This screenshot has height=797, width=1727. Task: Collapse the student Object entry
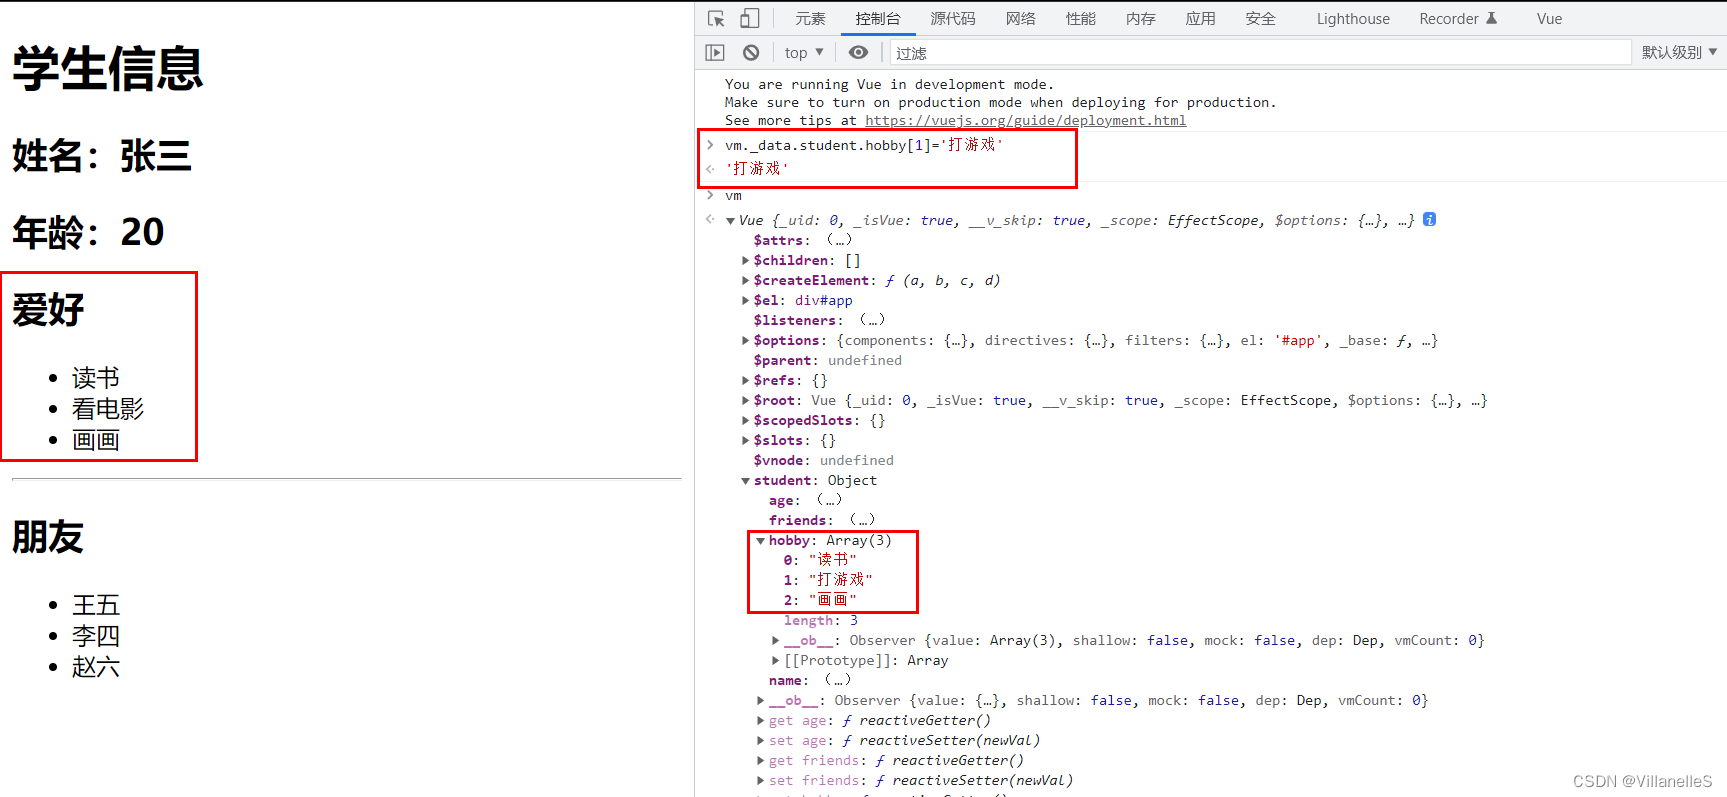(x=745, y=481)
